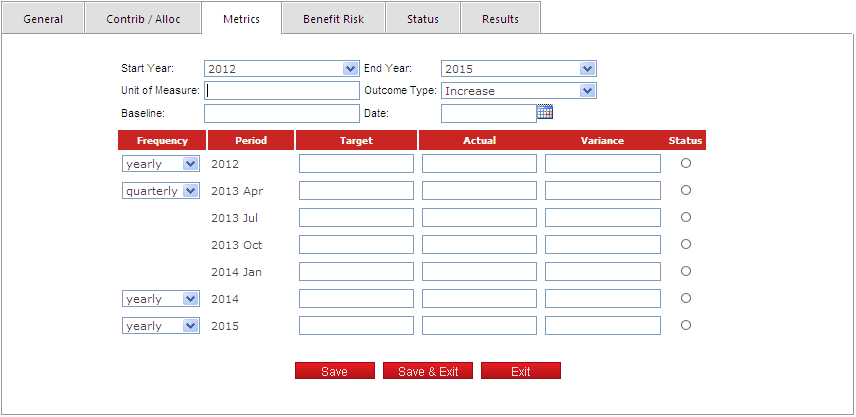Open the End Year dropdown
Screen dimensions: 856x417
518,69
